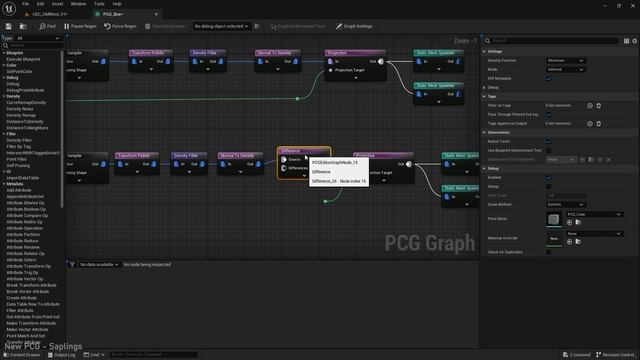Click Content Drawer in the status bar
The image size is (640, 360).
point(22,355)
